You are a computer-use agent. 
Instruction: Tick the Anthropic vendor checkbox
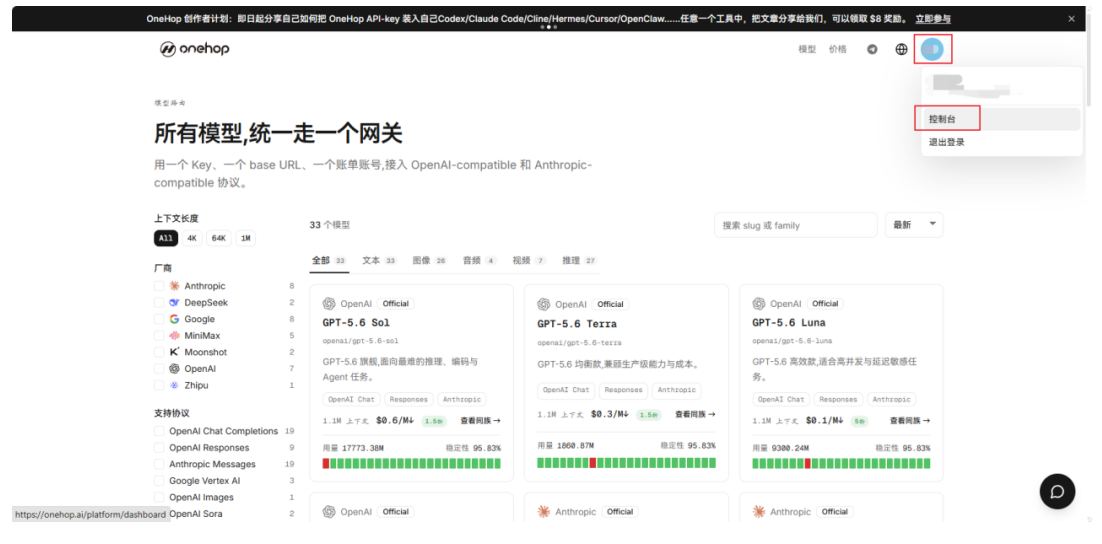point(159,286)
